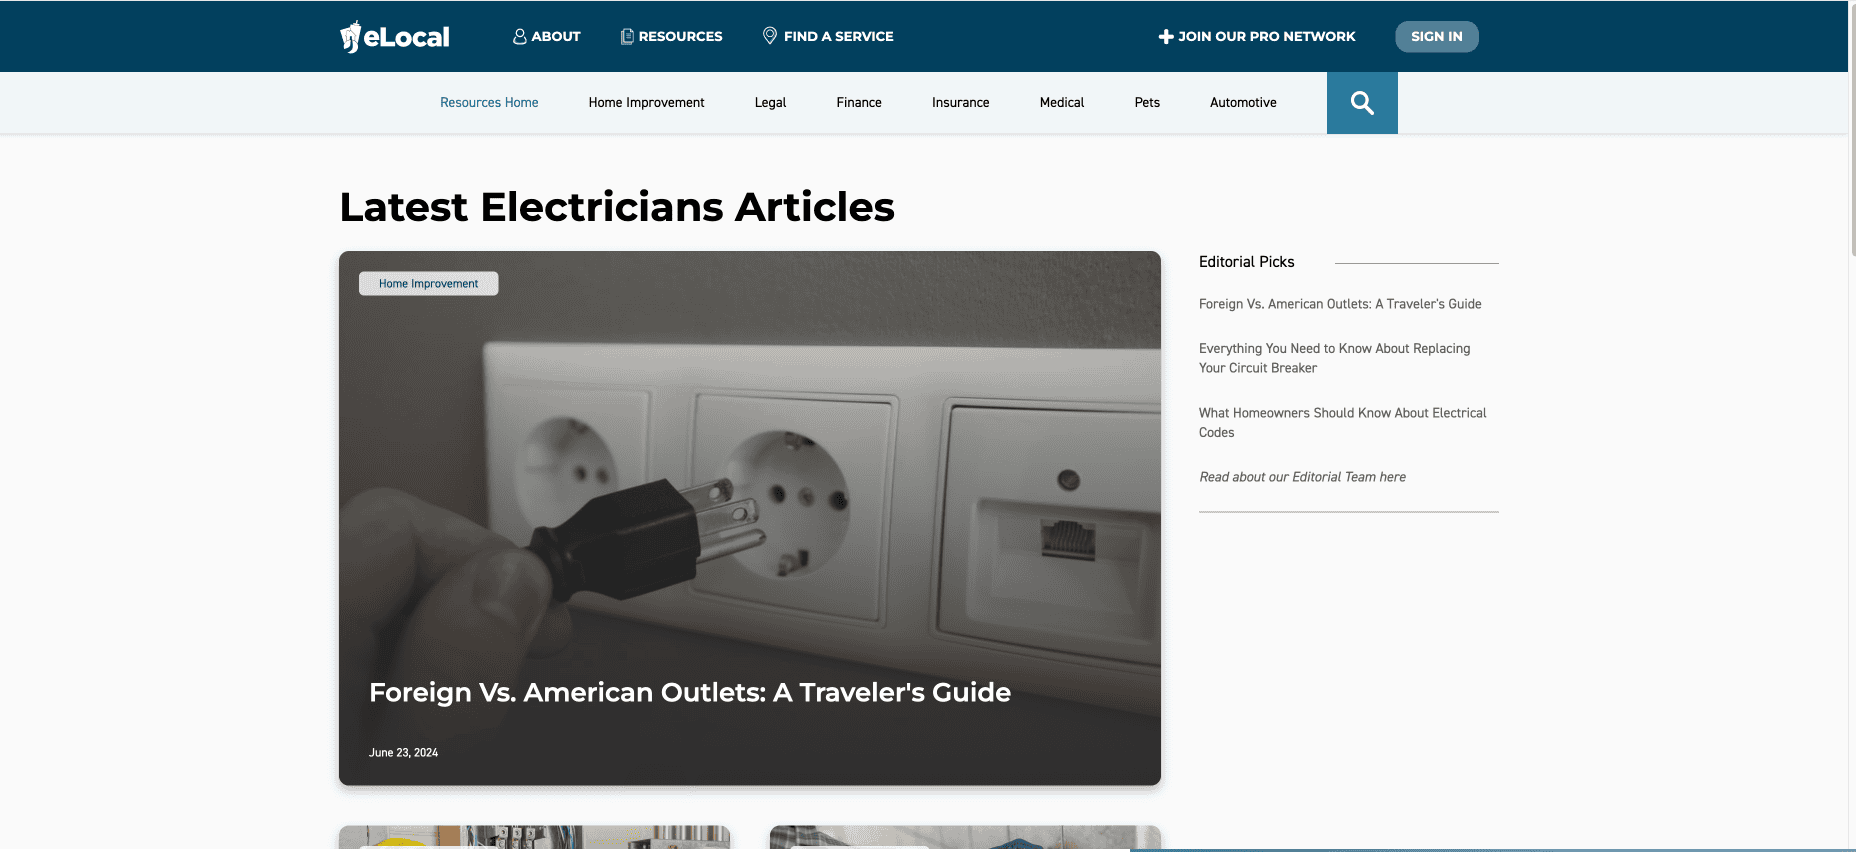1856x852 pixels.
Task: Select the Resources Home tab
Action: click(489, 103)
